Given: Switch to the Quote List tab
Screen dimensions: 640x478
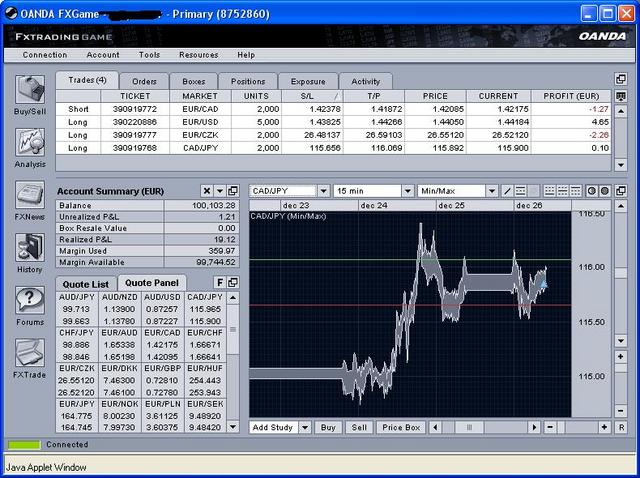Looking at the screenshot, I should coord(86,284).
